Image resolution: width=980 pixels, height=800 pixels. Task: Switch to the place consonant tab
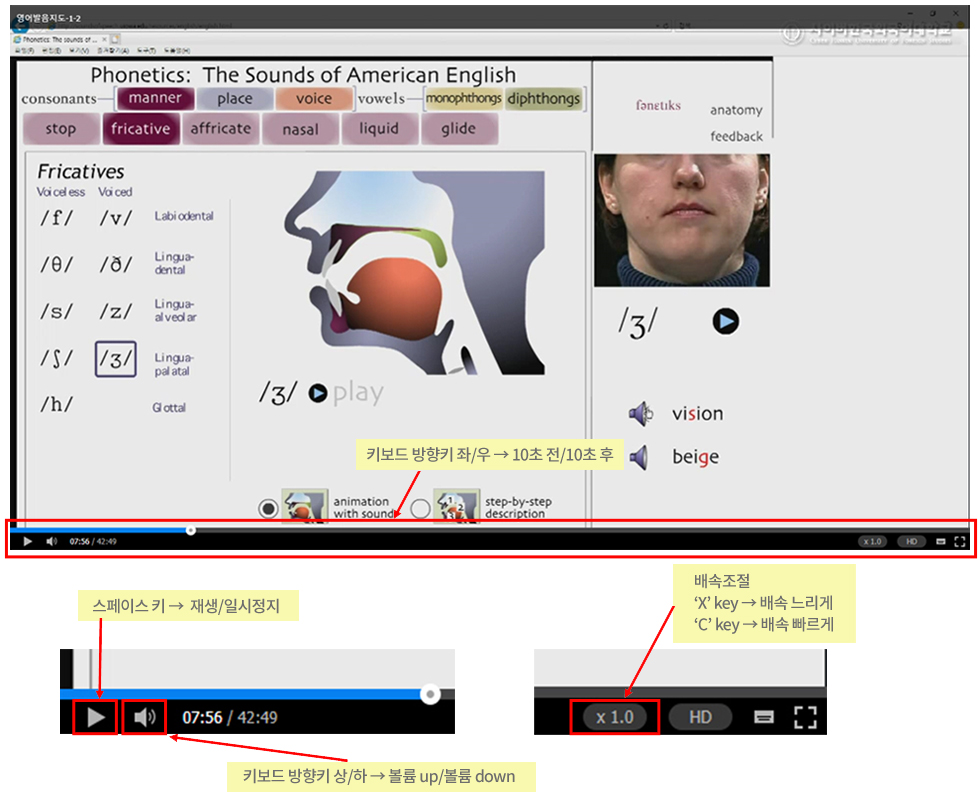point(234,98)
